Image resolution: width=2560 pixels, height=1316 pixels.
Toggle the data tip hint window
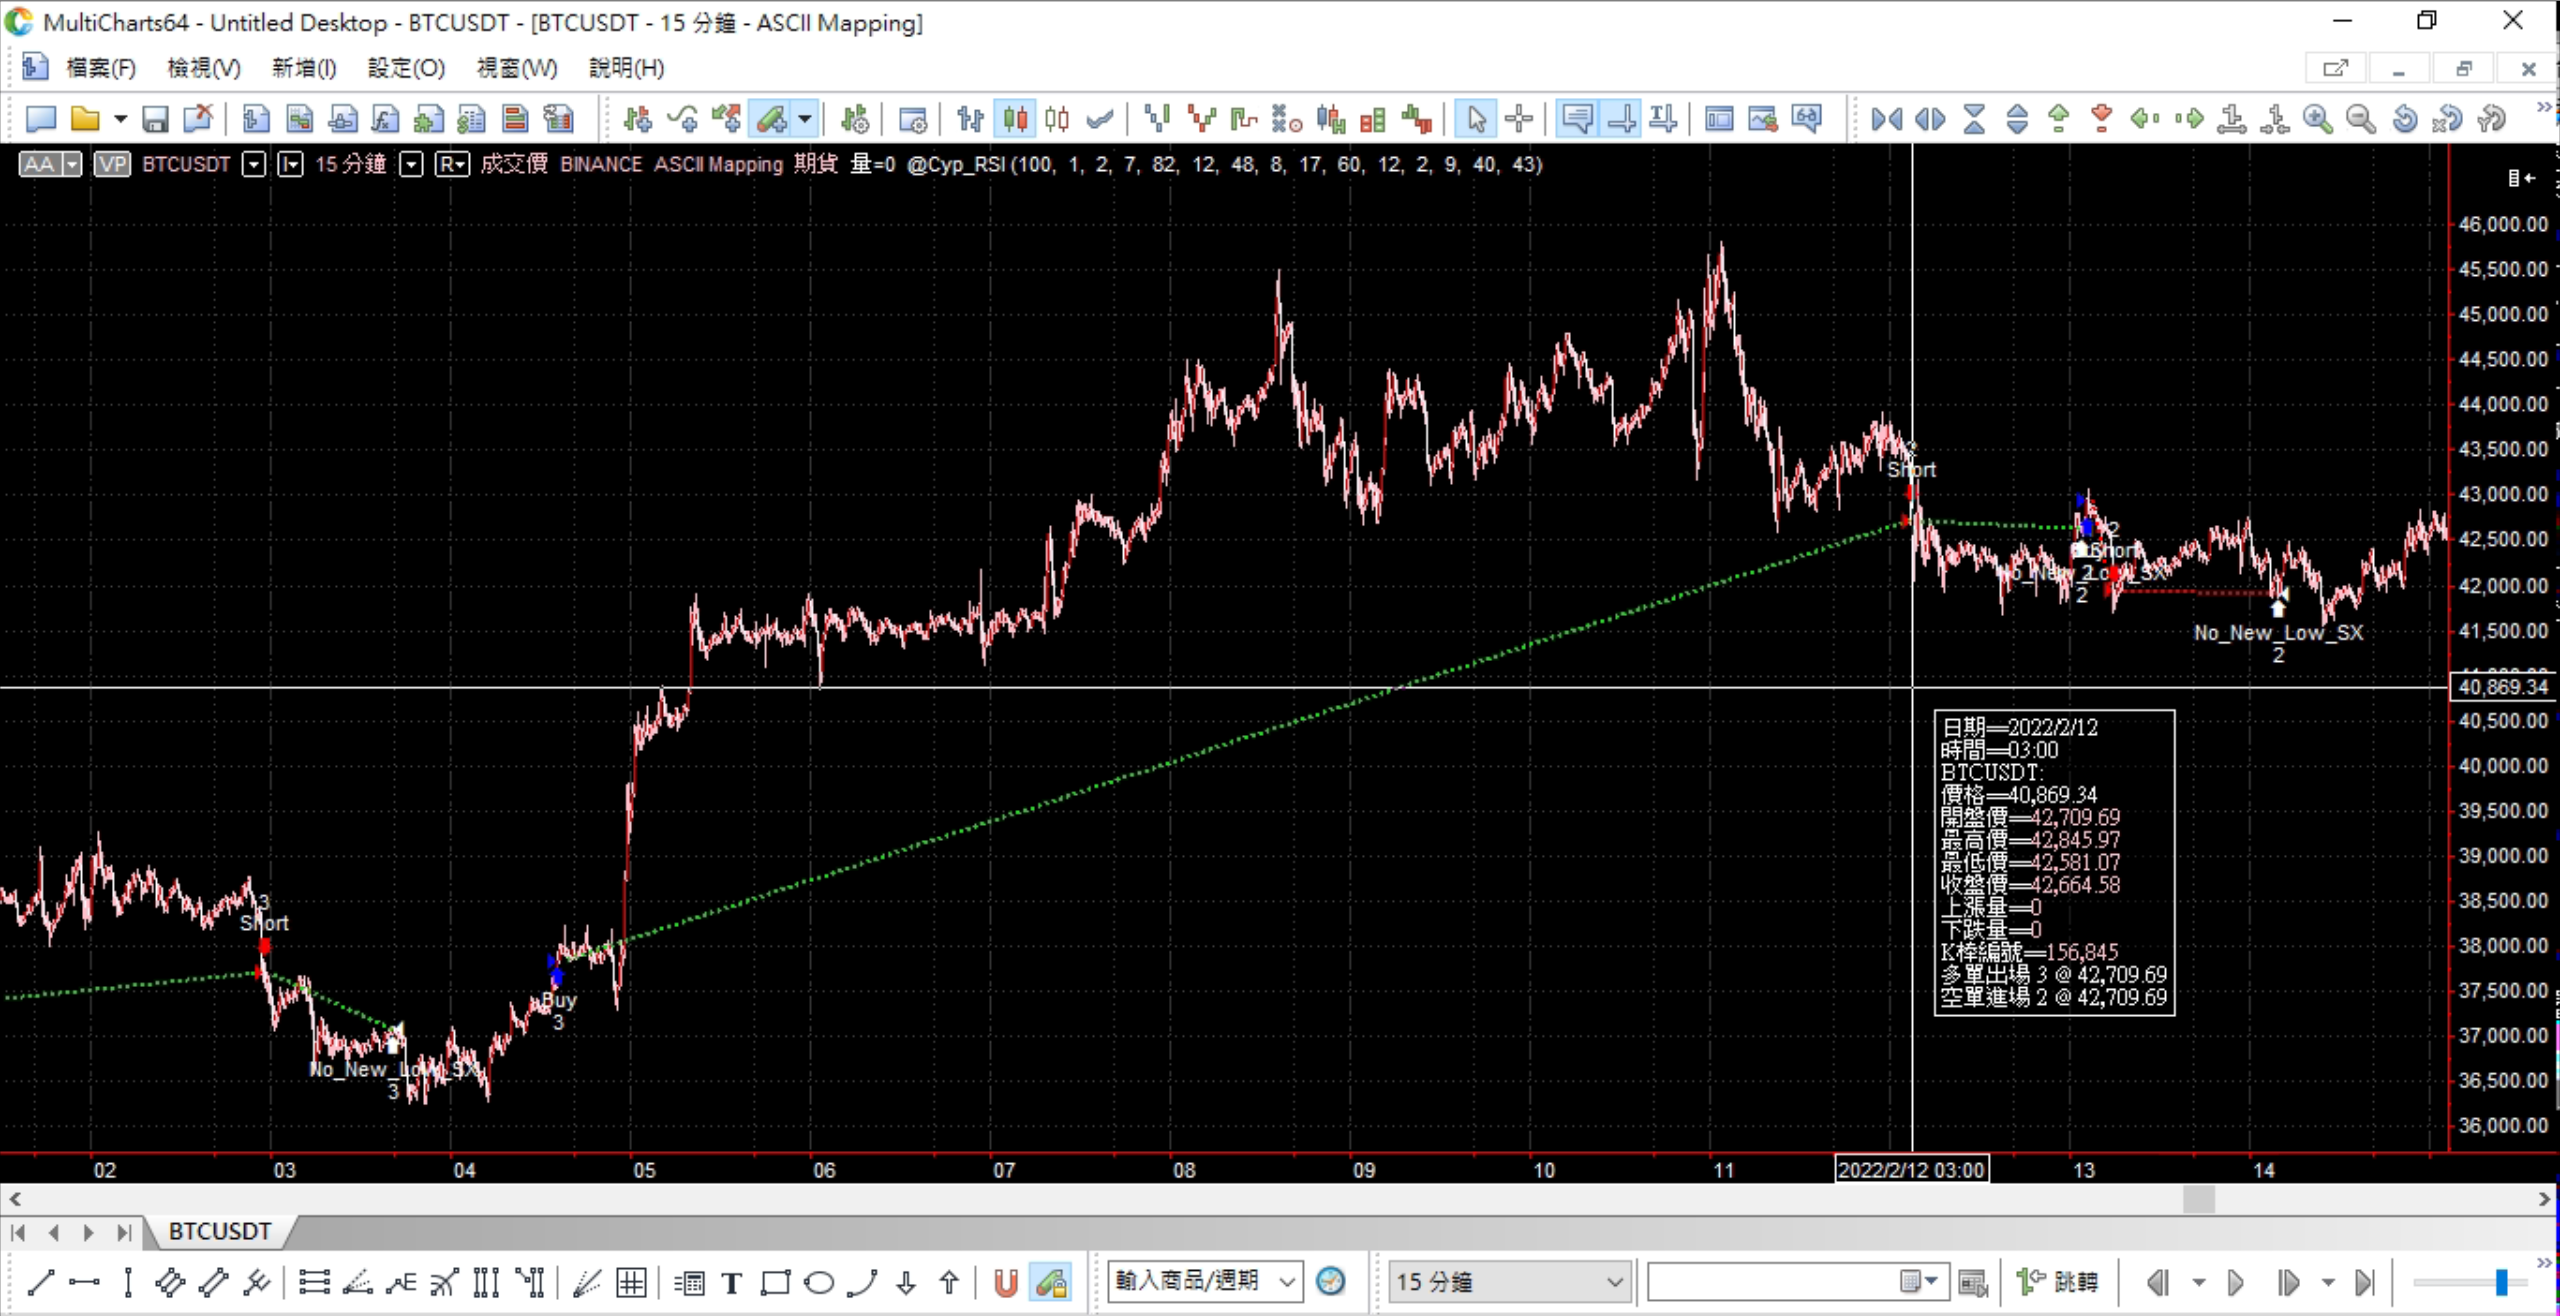[x=1577, y=120]
